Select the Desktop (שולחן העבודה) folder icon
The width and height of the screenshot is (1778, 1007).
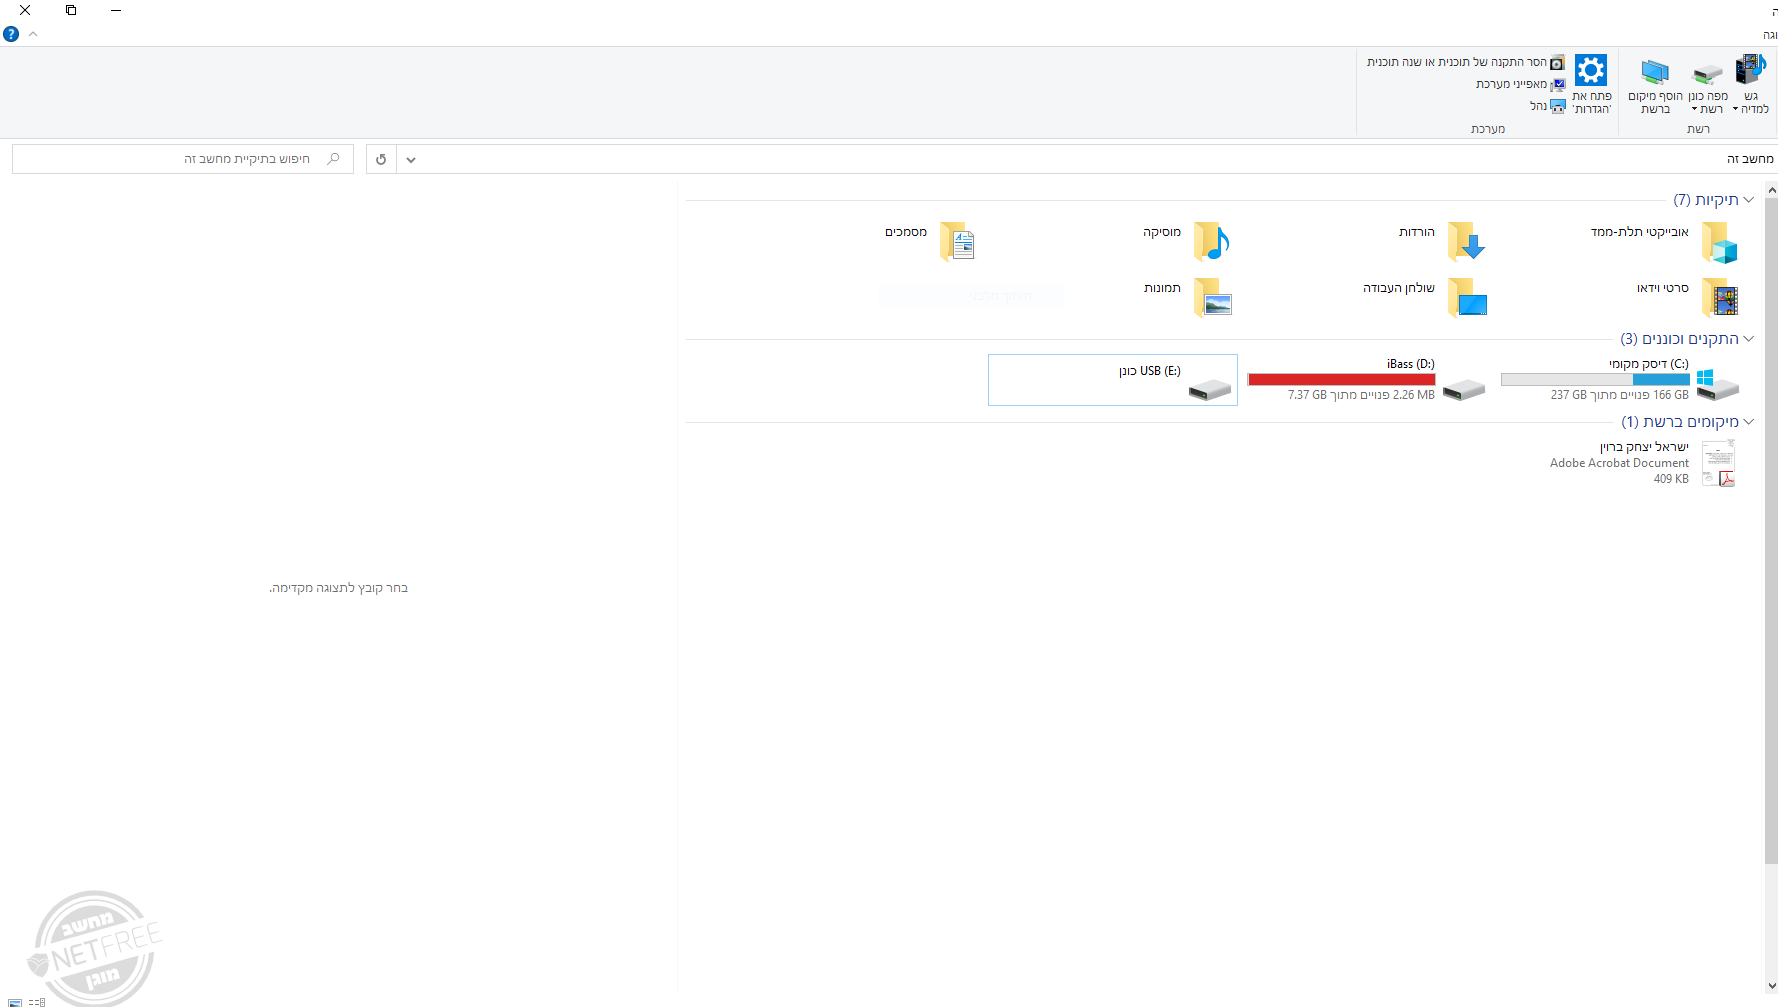1467,298
